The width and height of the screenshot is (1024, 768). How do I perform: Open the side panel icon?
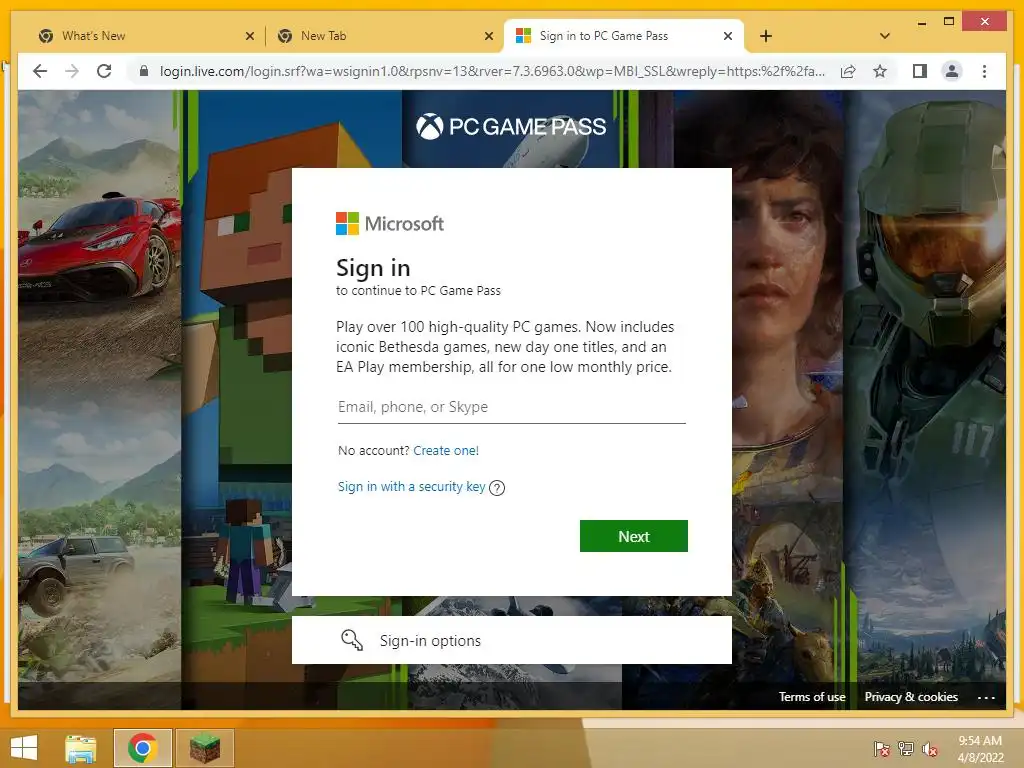[920, 71]
